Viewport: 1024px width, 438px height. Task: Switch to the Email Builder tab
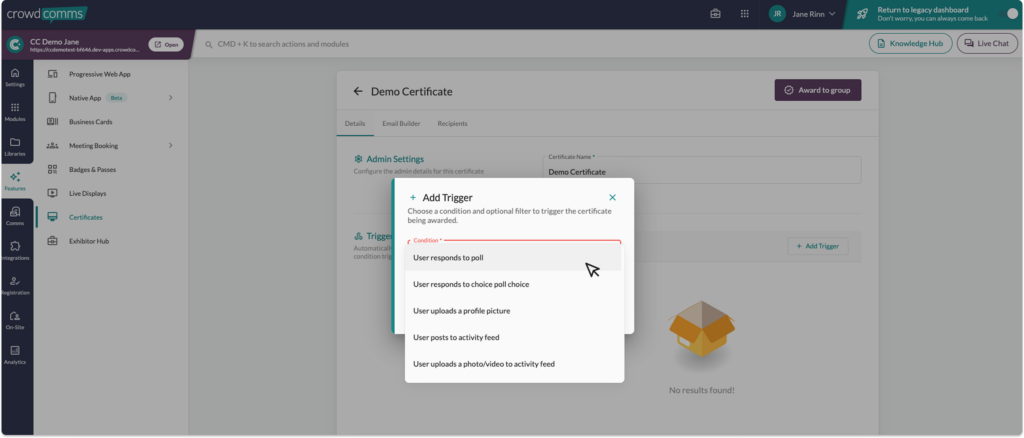click(x=401, y=124)
